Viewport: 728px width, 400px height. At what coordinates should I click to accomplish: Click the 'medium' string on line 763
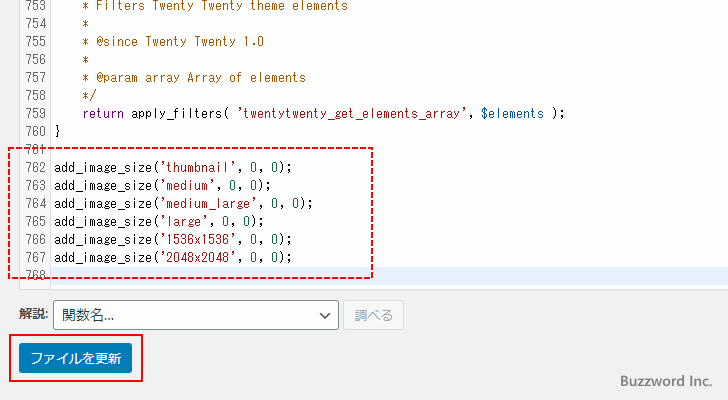coord(187,185)
